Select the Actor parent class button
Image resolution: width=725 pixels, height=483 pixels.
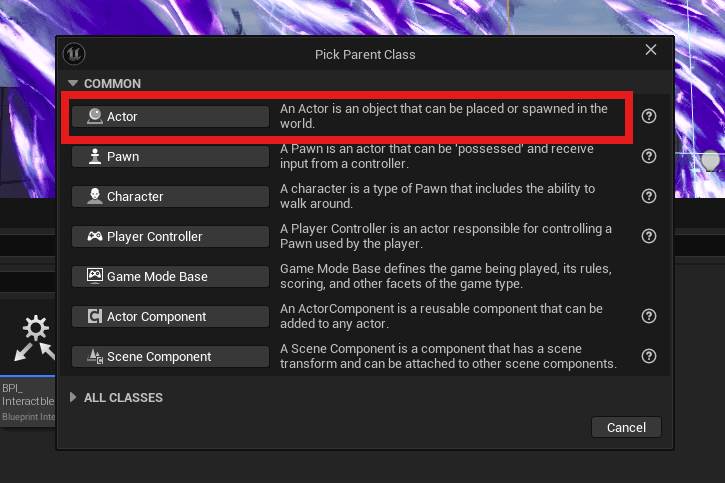170,116
